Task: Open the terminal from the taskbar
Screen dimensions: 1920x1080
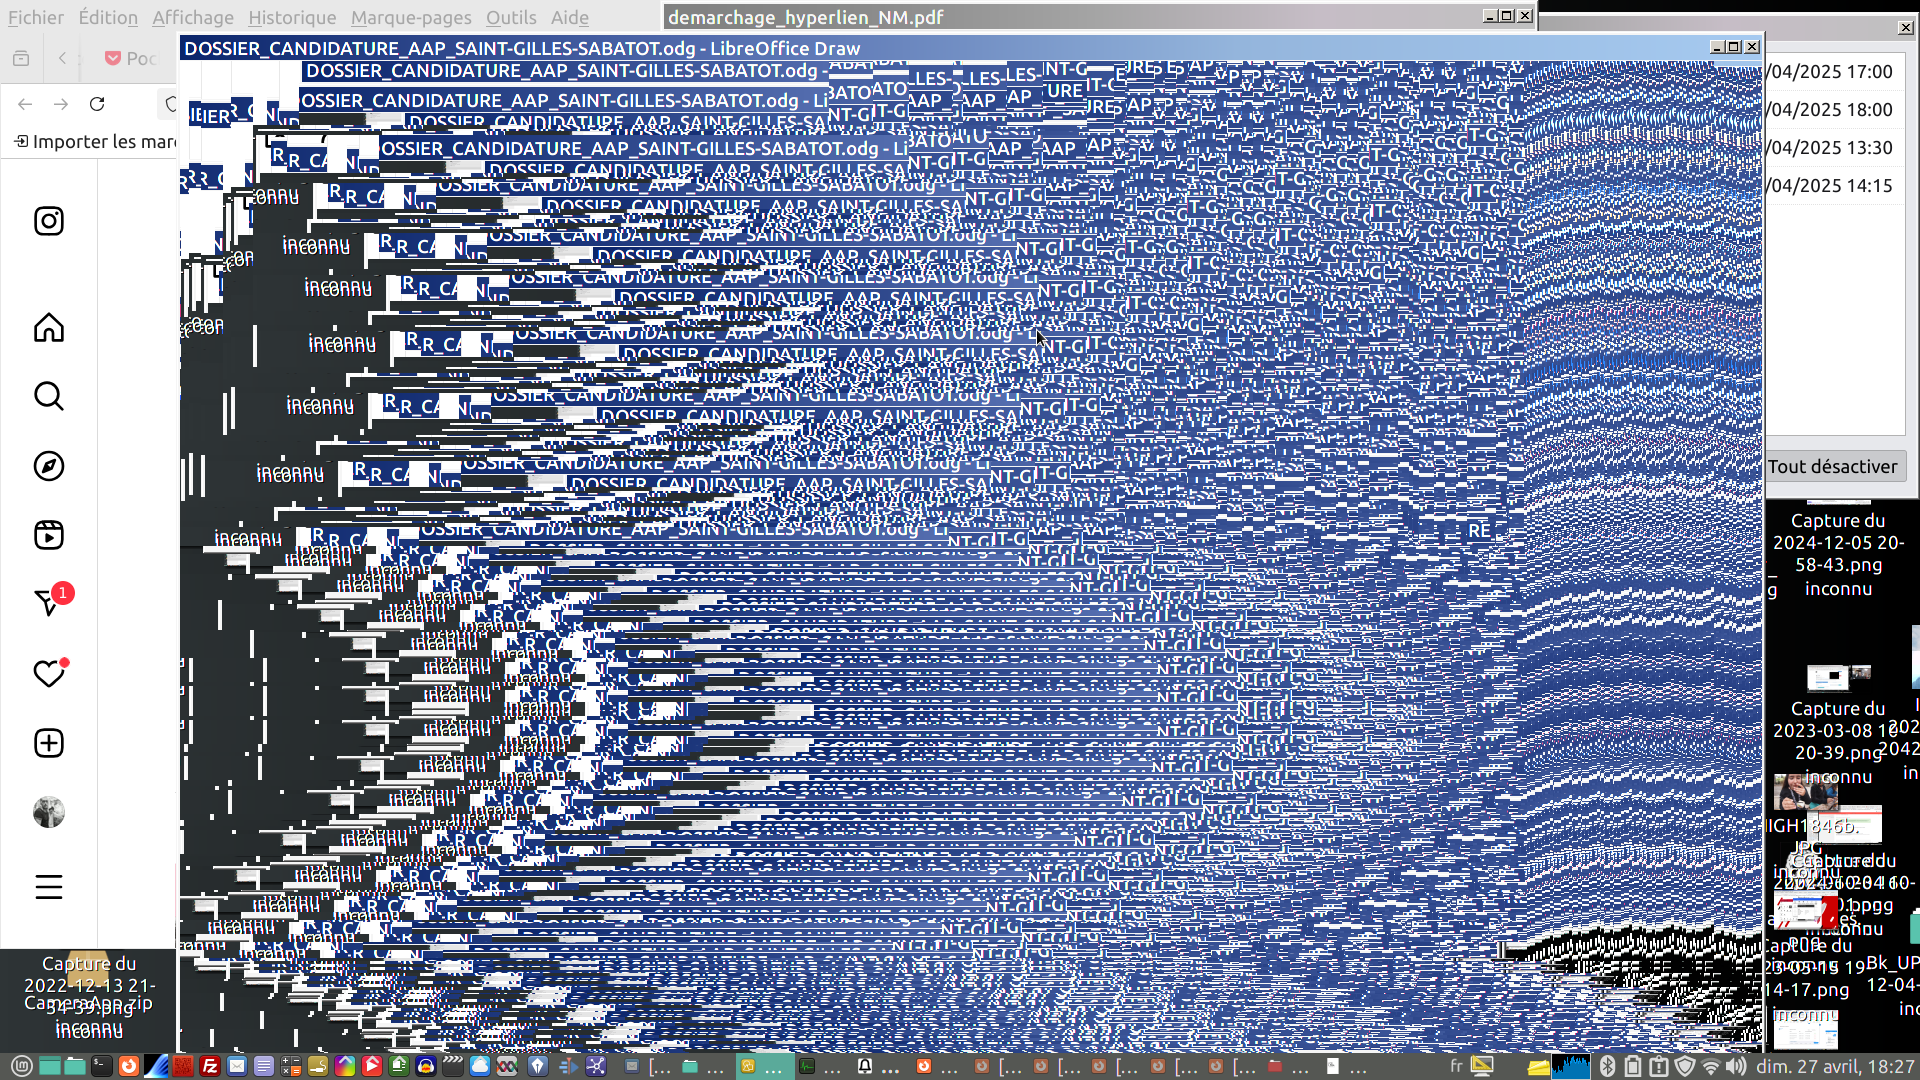Action: click(101, 1066)
